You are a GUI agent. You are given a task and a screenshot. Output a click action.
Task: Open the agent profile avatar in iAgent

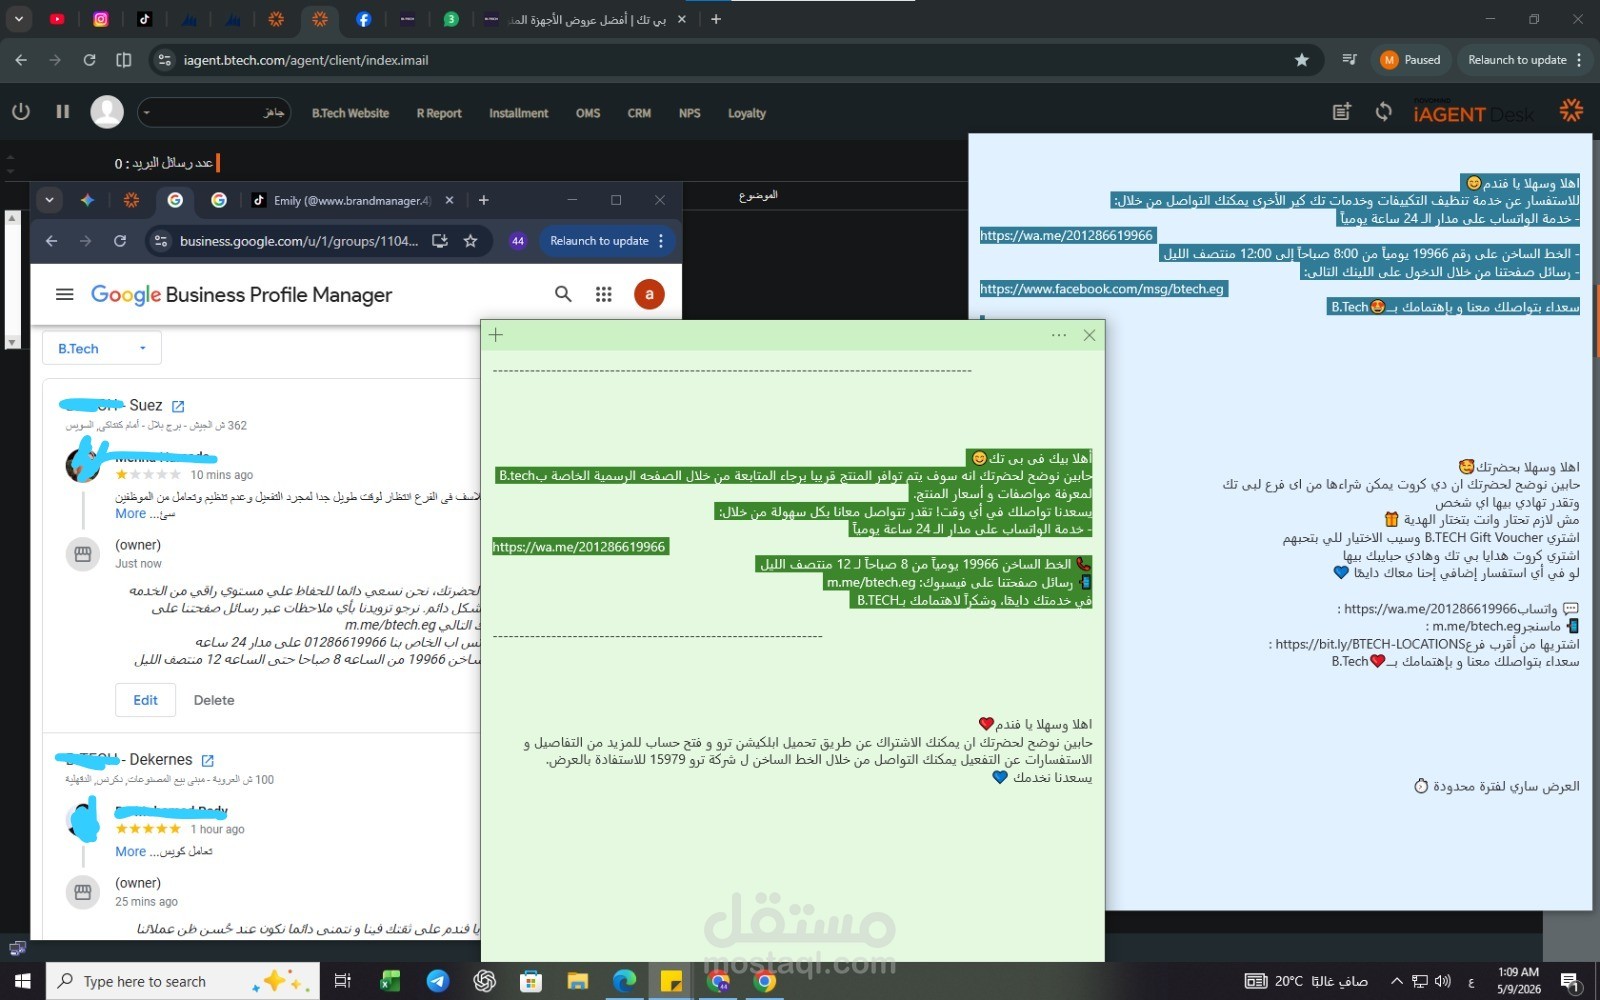tap(107, 112)
